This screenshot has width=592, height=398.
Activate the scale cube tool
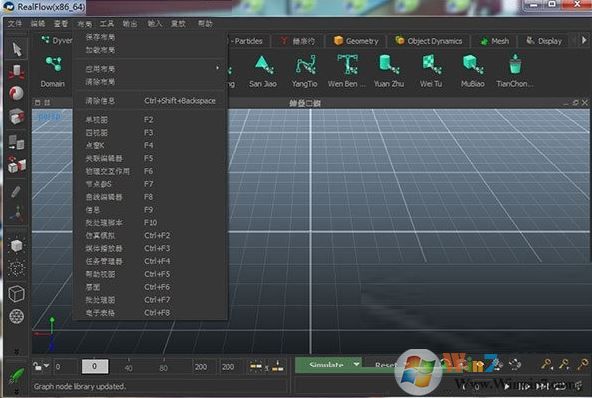click(16, 116)
